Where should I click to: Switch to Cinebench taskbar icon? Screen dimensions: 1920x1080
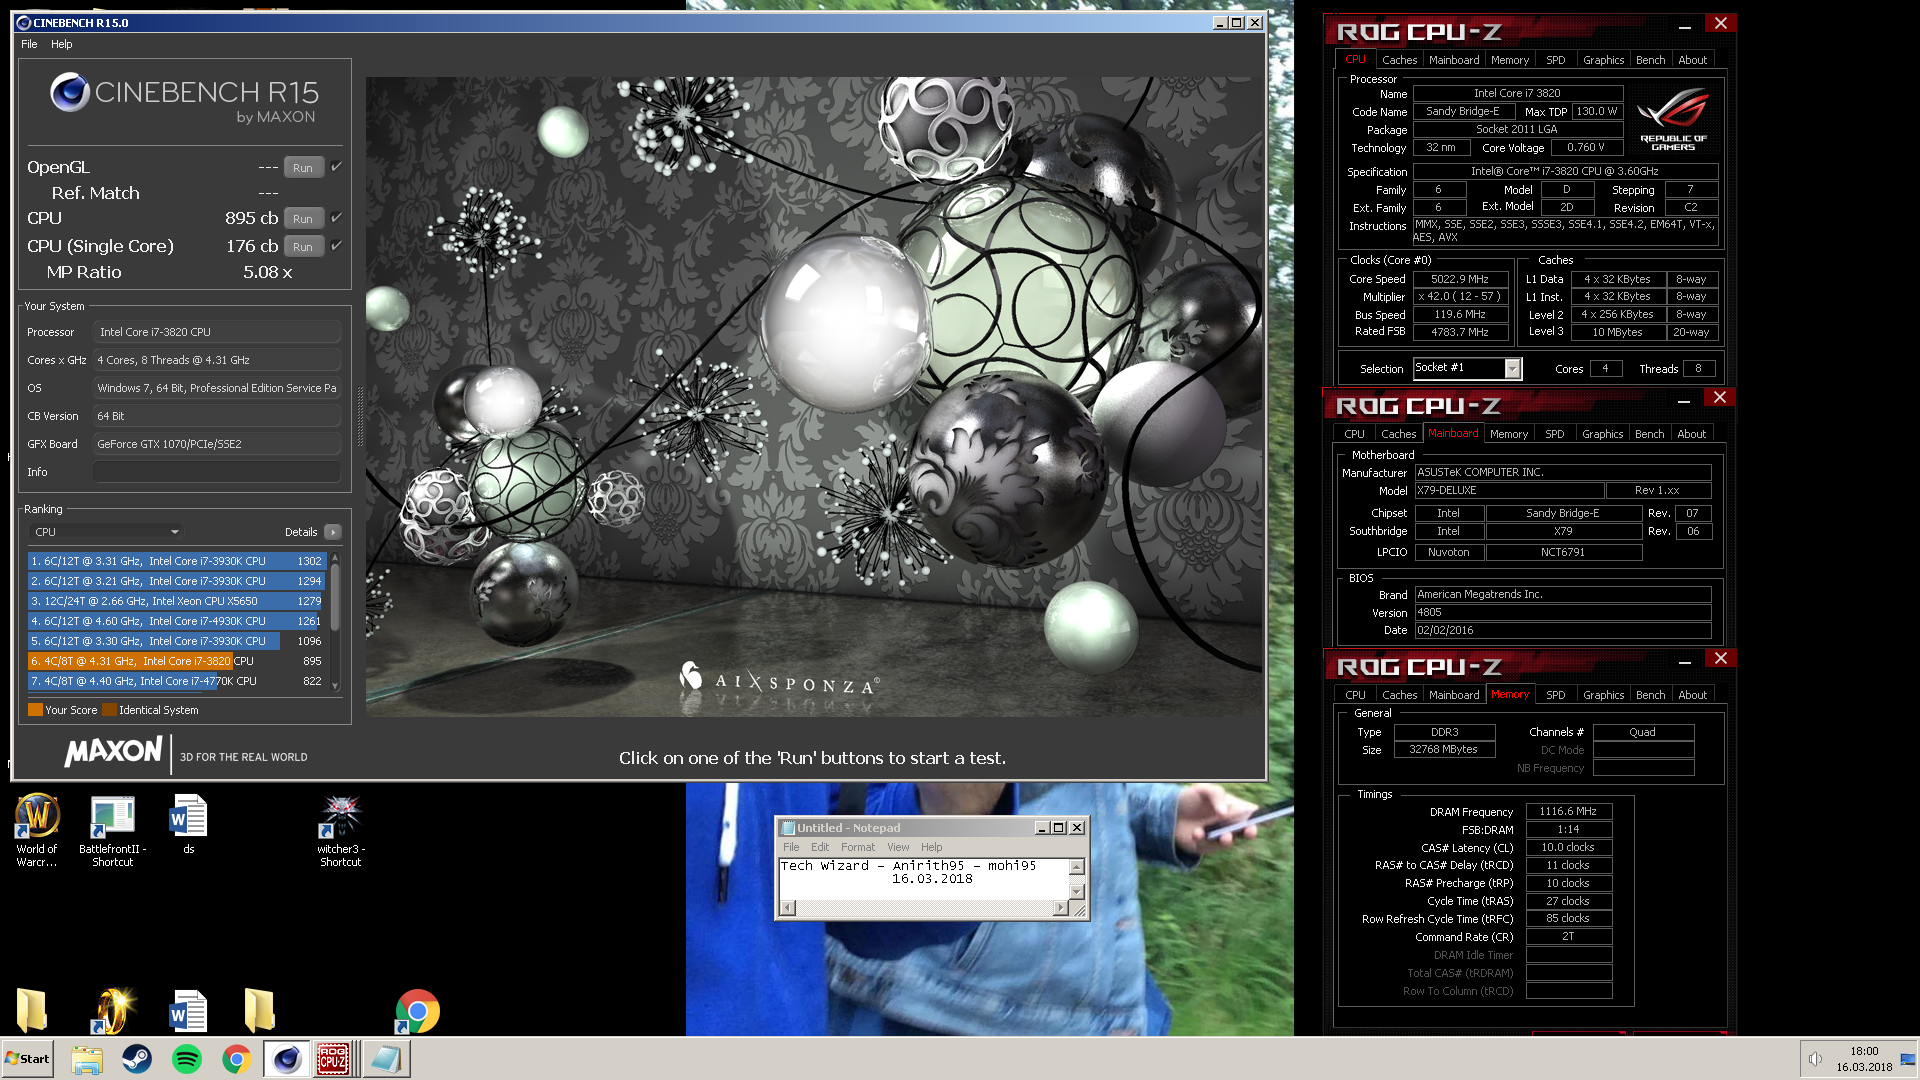click(x=286, y=1059)
